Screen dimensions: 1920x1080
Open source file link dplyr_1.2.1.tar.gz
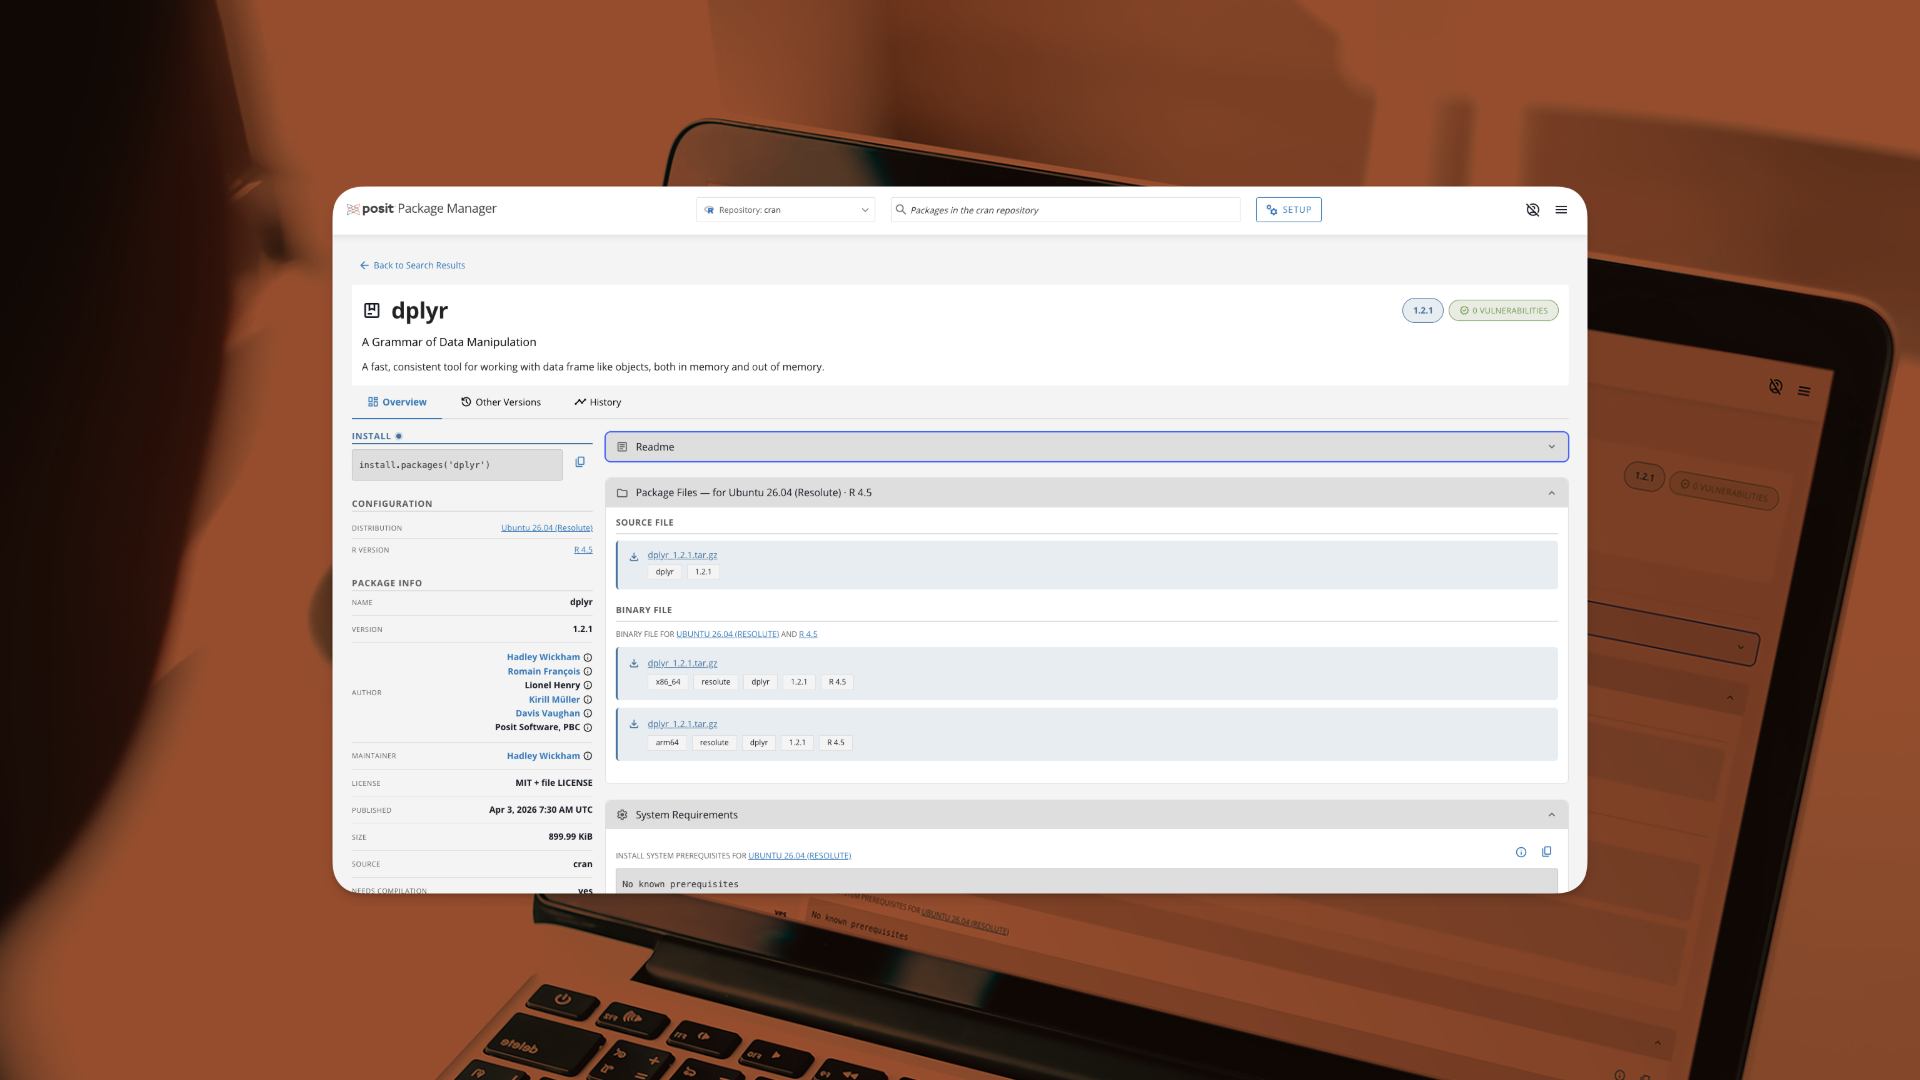pos(682,555)
